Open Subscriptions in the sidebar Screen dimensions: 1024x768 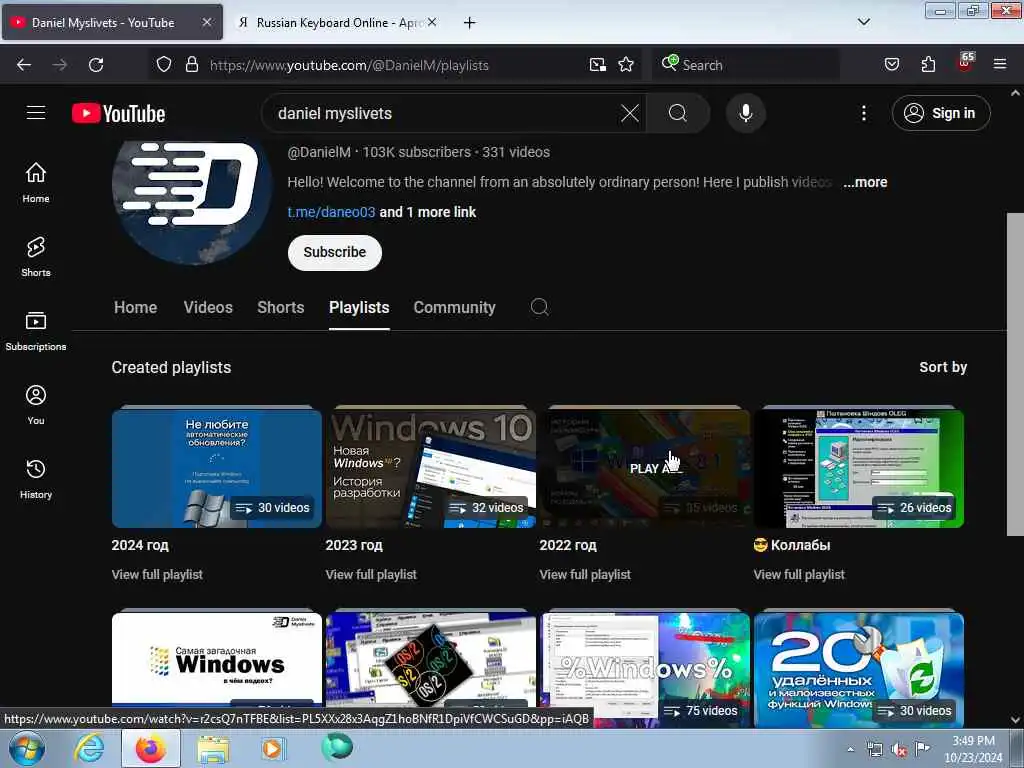click(x=36, y=330)
